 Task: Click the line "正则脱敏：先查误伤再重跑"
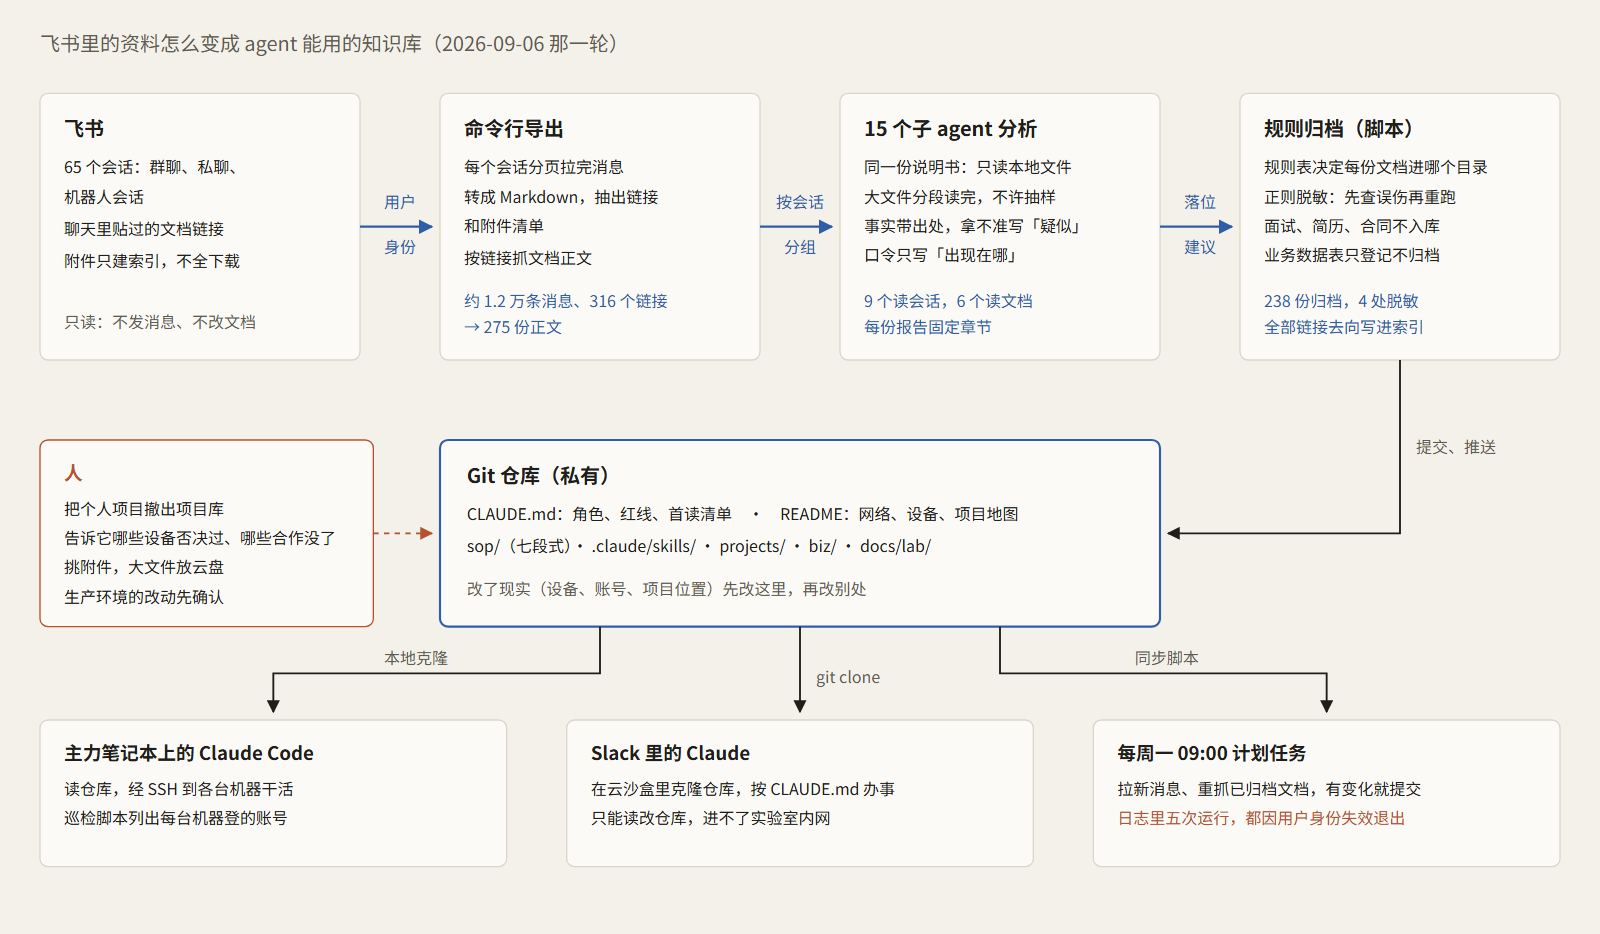(1360, 197)
